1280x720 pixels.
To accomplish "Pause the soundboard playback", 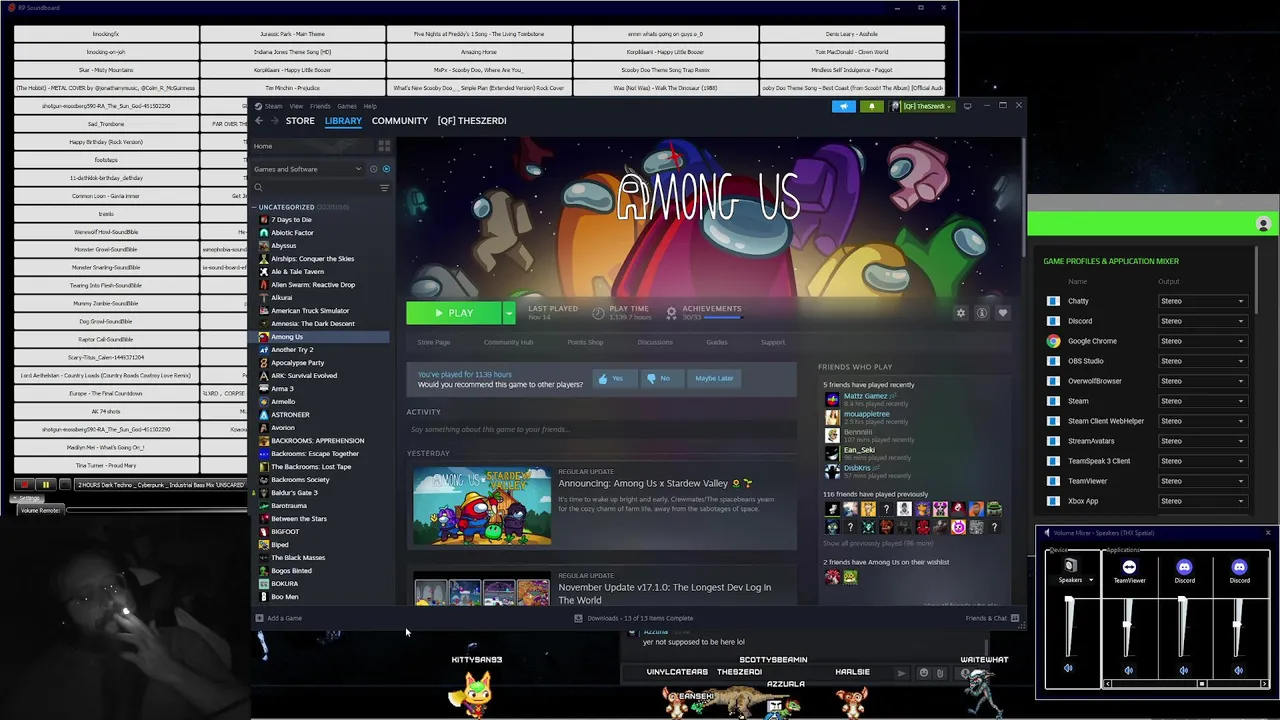I will 45,485.
